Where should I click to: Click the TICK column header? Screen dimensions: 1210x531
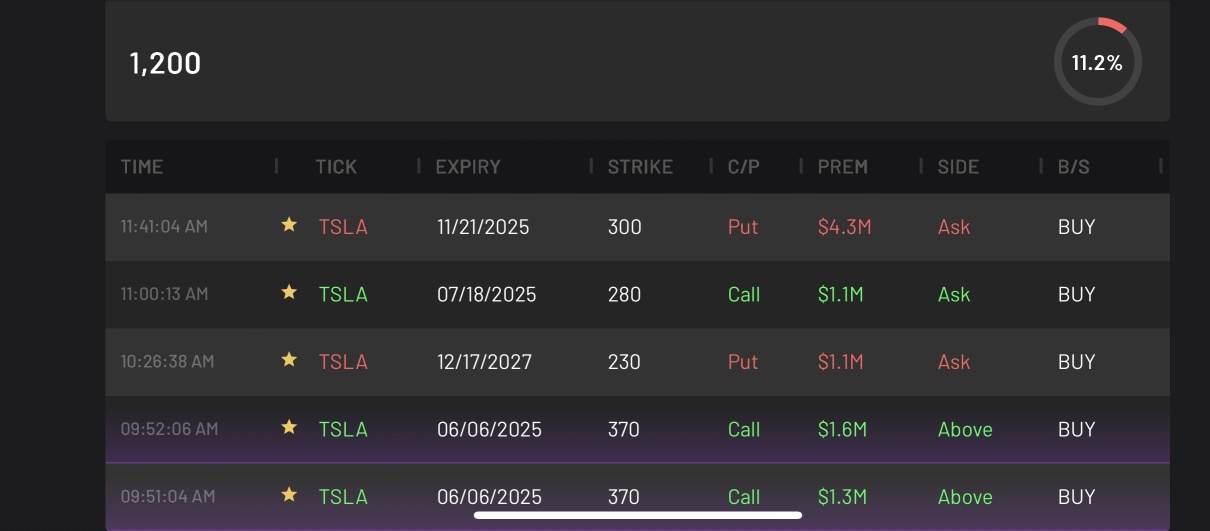(336, 167)
